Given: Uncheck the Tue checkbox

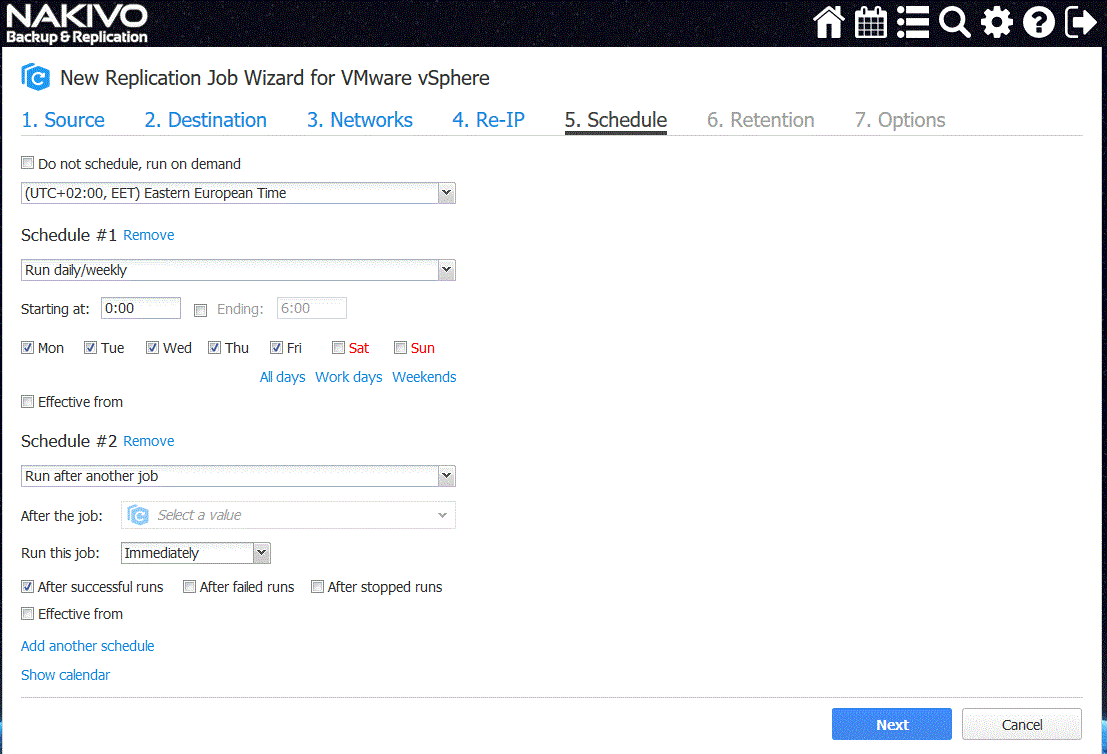Looking at the screenshot, I should click(90, 347).
